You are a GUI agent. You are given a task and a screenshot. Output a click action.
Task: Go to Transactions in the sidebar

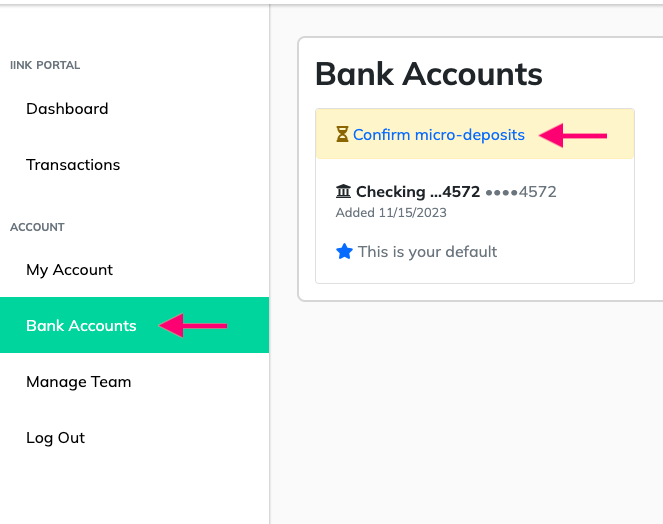coord(73,165)
